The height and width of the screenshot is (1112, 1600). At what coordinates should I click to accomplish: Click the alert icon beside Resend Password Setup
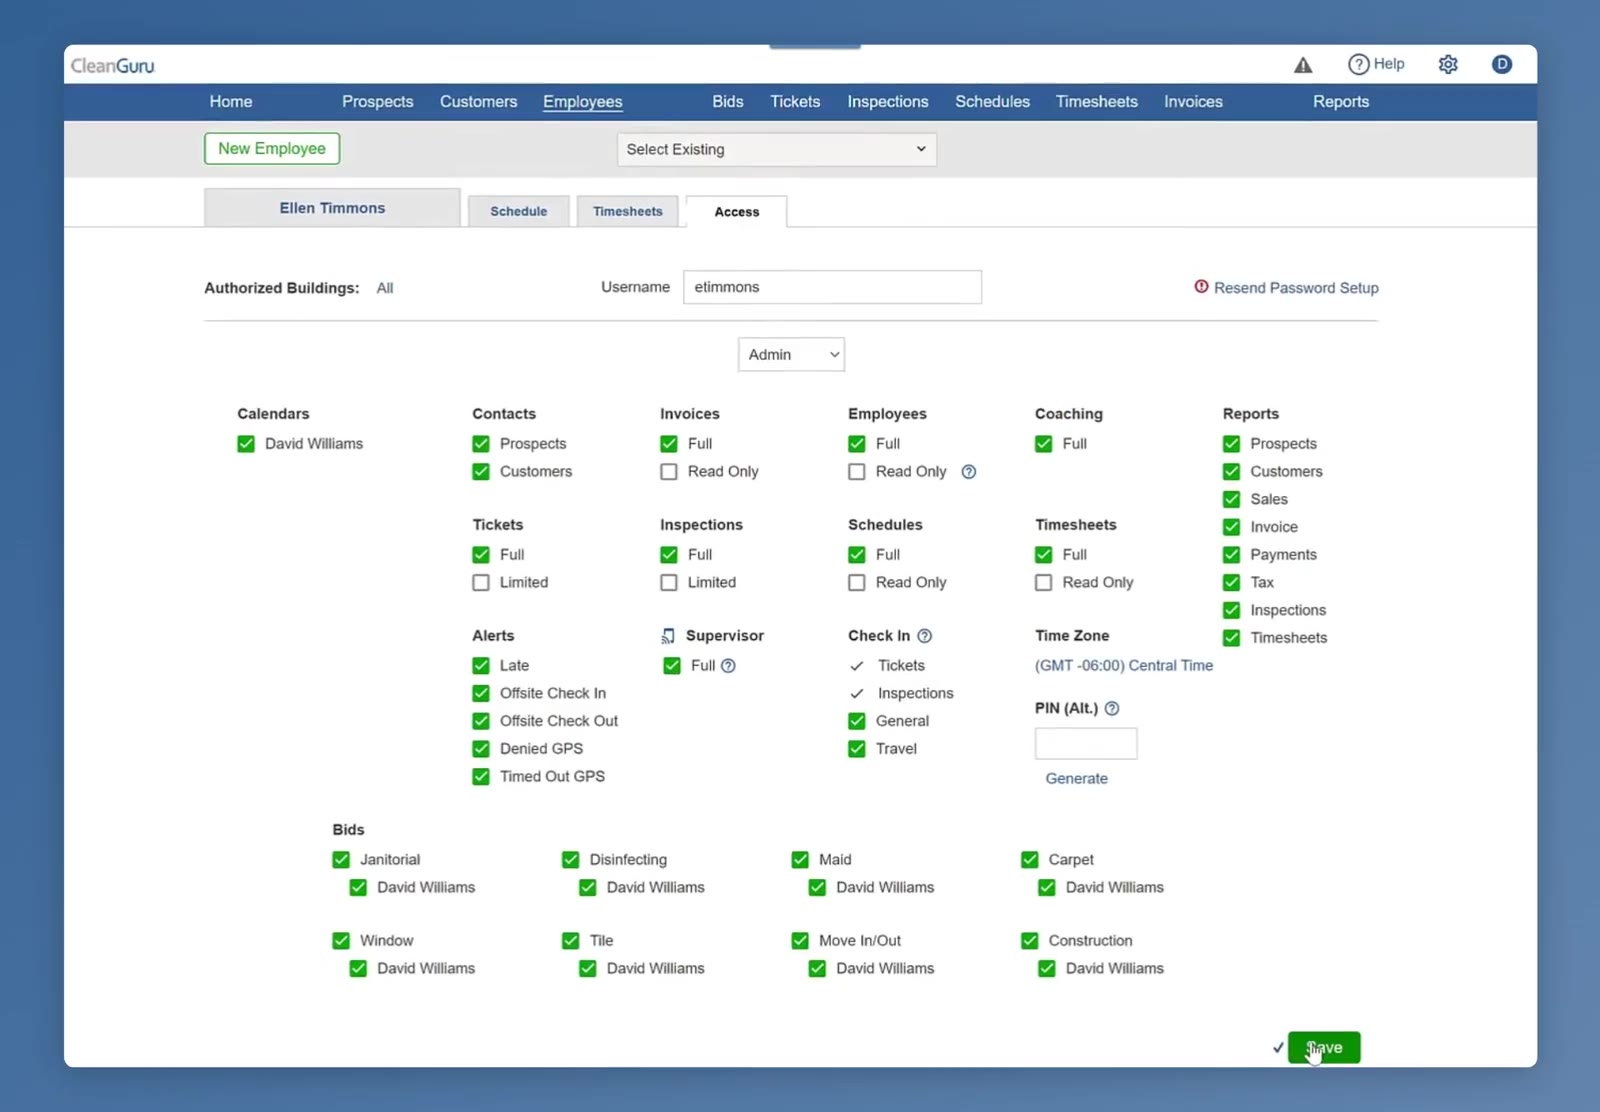click(1201, 287)
